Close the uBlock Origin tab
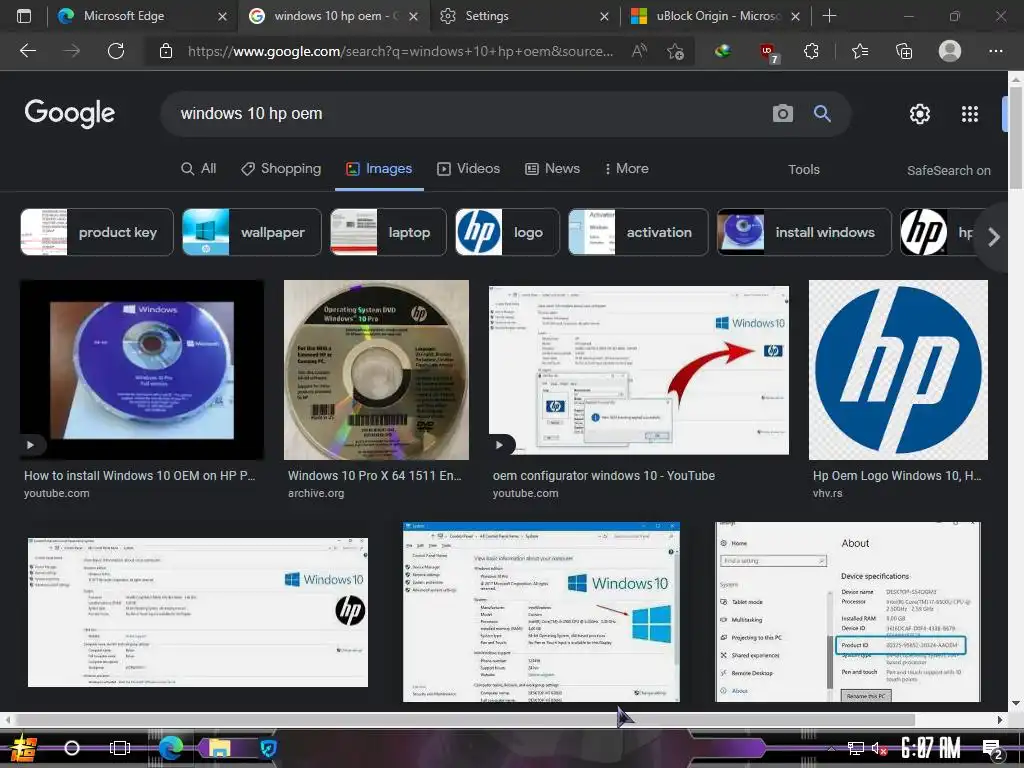The height and width of the screenshot is (768, 1024). point(795,16)
